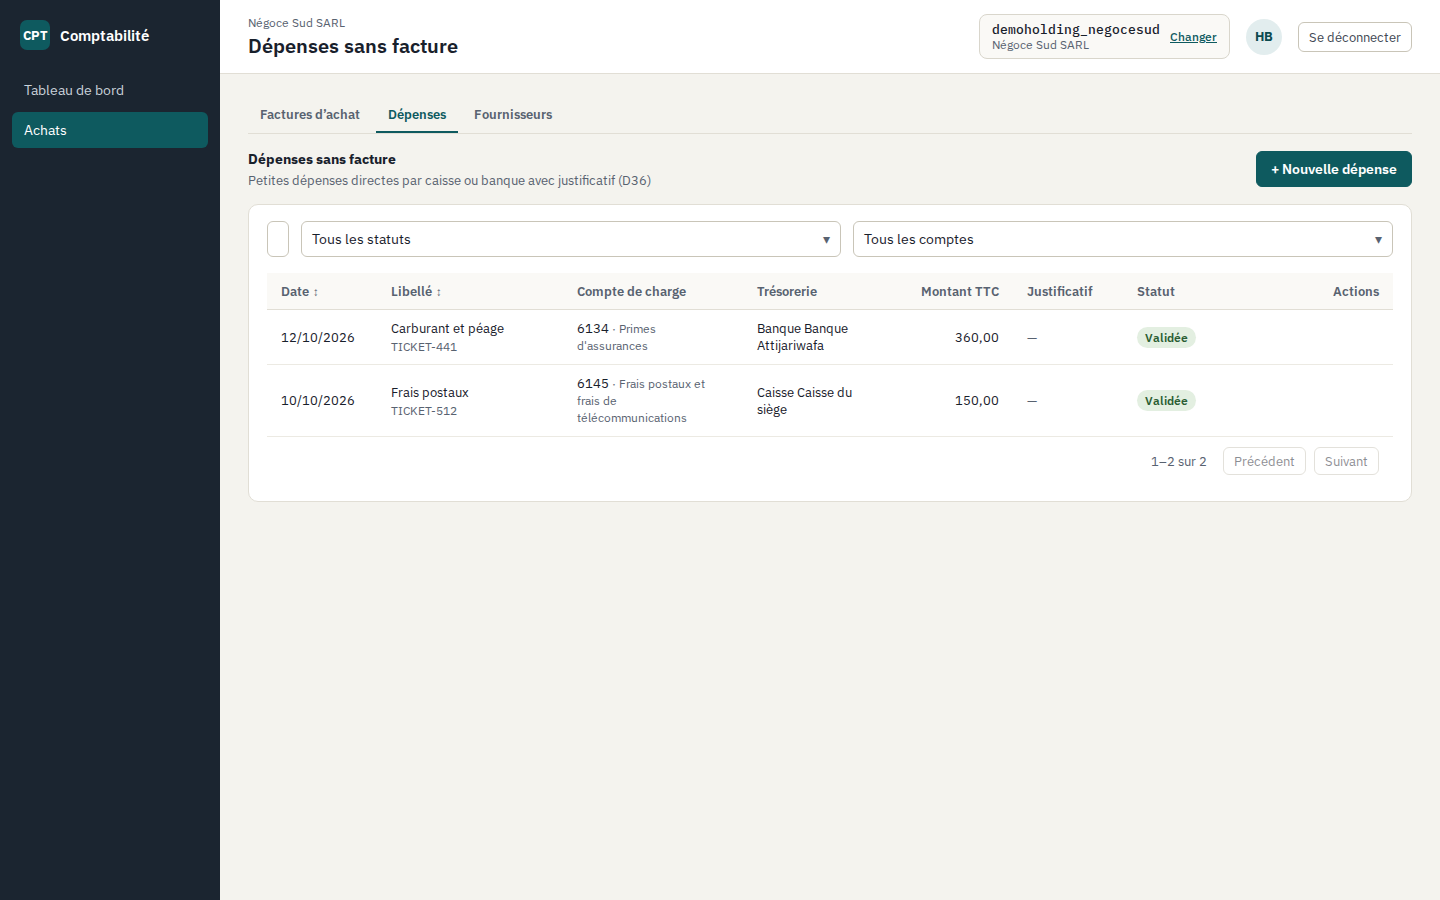This screenshot has height=900, width=1440.
Task: Click demoholding_negocesud tenant name
Action: pyautogui.click(x=1076, y=29)
